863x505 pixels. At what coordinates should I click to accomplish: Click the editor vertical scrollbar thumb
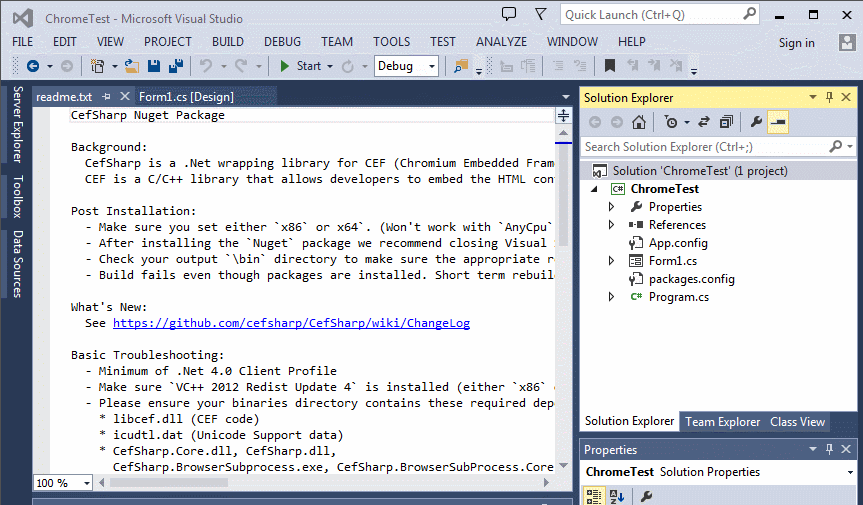(563, 195)
